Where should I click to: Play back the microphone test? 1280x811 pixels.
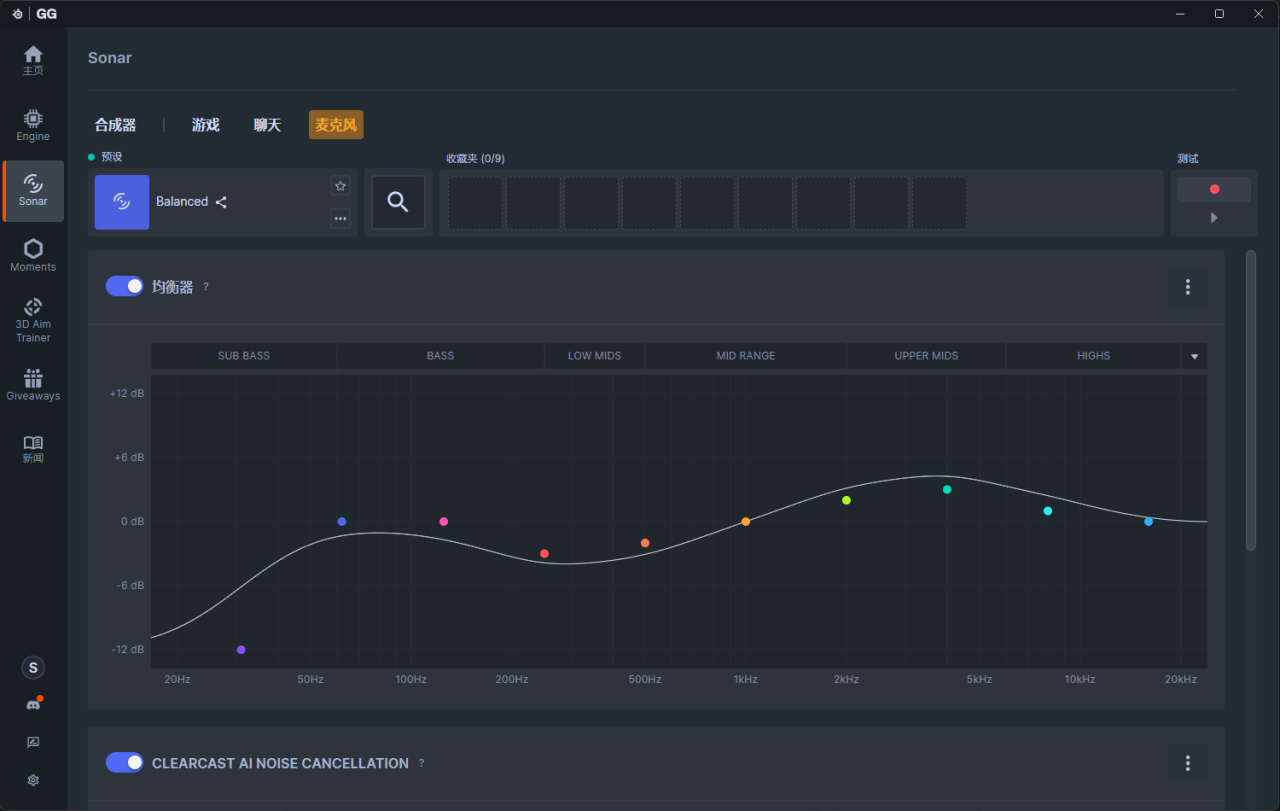click(x=1214, y=217)
